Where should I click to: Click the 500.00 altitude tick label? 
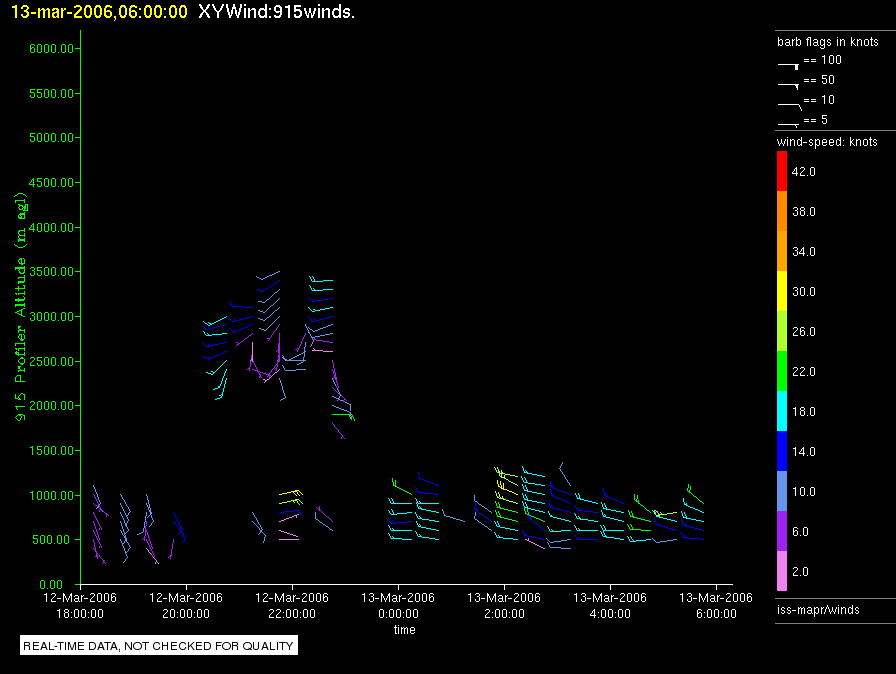55,540
